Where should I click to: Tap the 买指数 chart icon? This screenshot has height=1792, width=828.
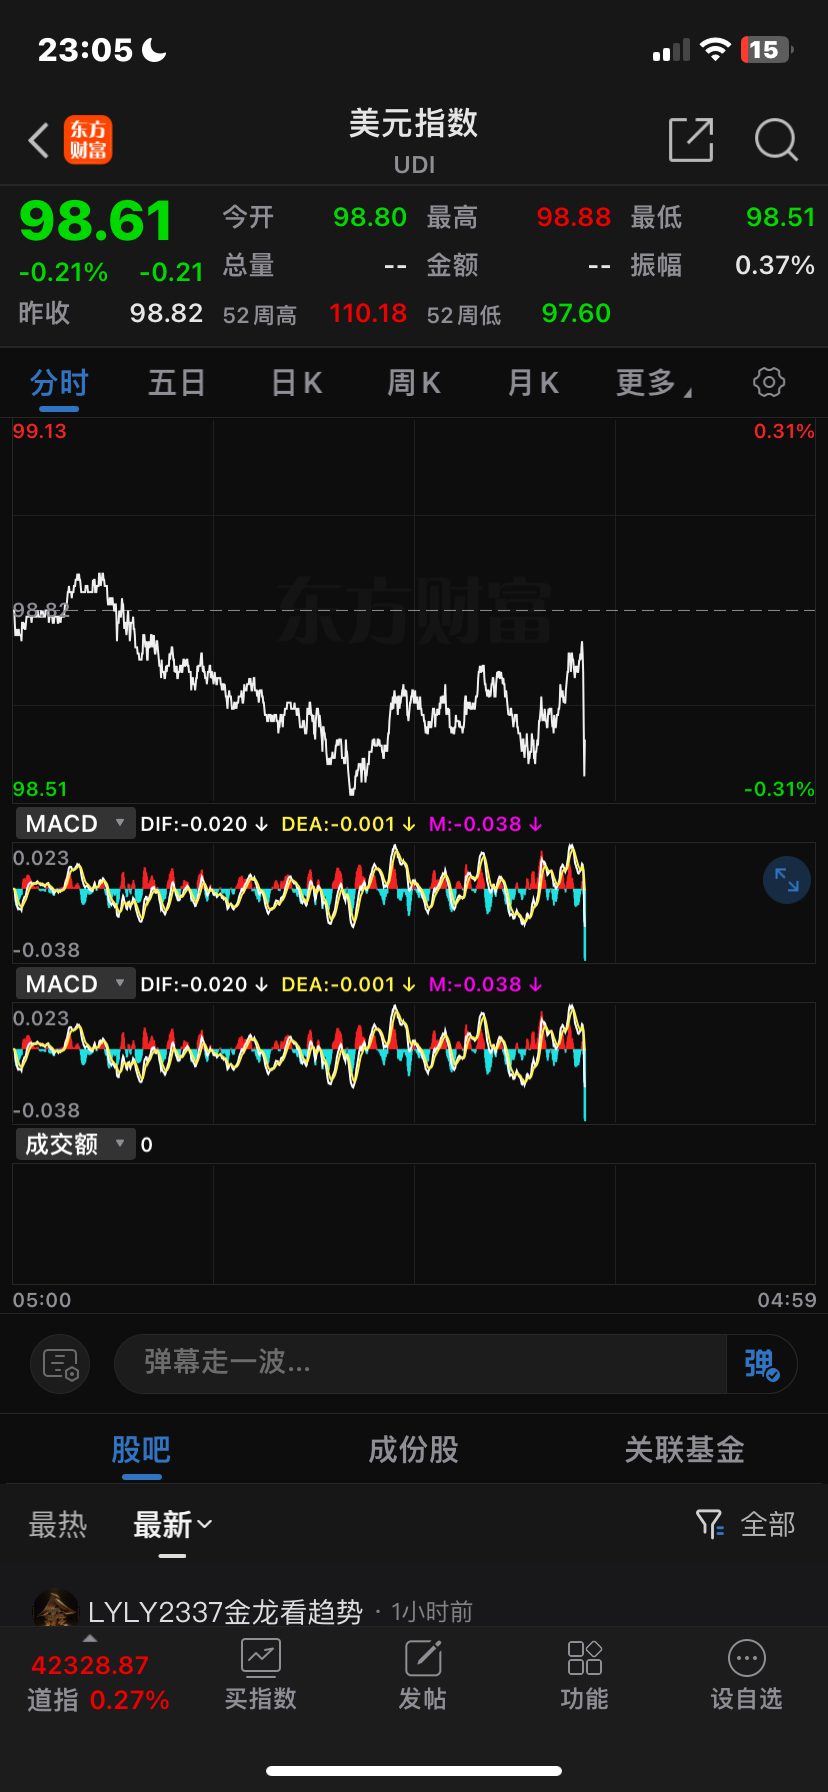261,1657
